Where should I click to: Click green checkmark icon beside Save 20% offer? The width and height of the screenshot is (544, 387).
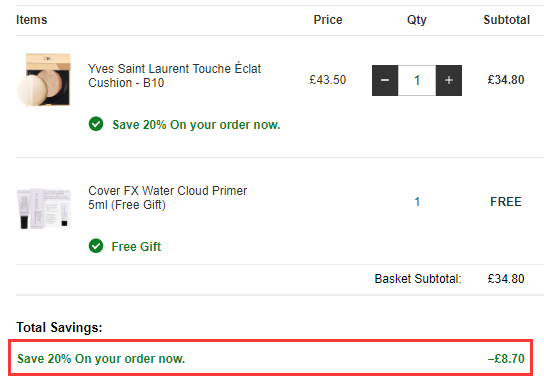[96, 124]
